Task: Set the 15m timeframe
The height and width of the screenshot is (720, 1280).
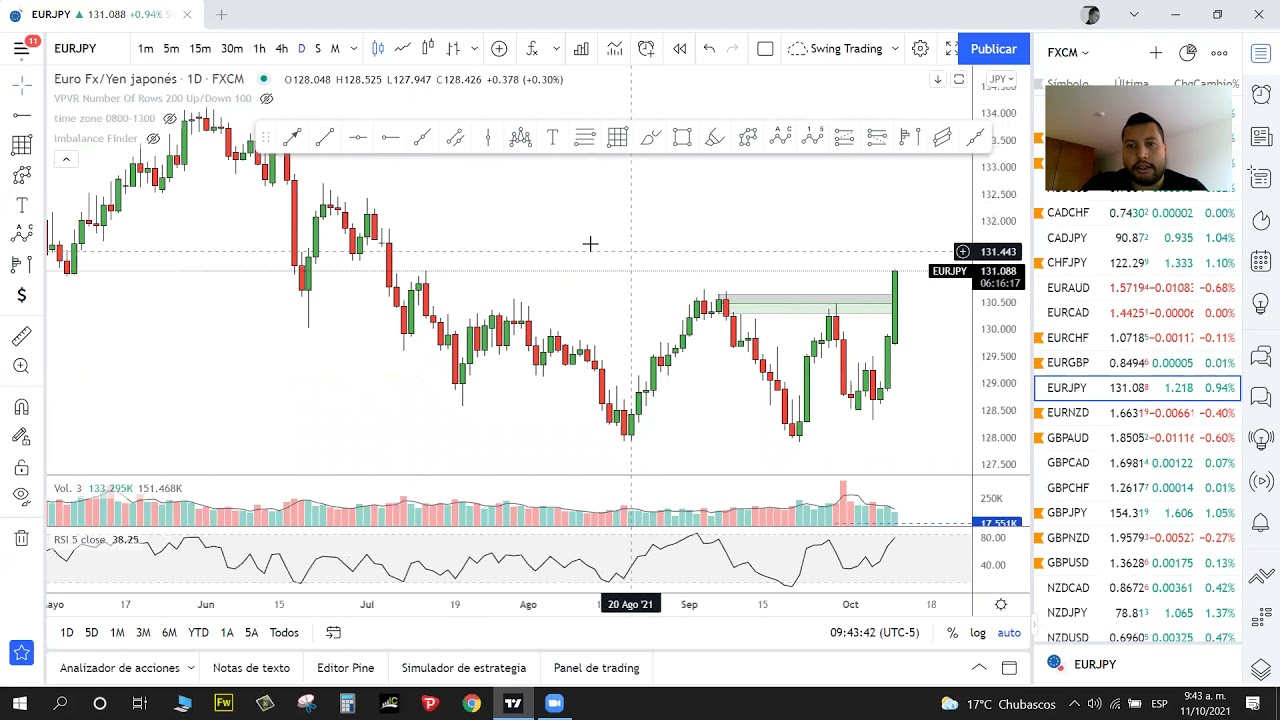Action: 200,49
